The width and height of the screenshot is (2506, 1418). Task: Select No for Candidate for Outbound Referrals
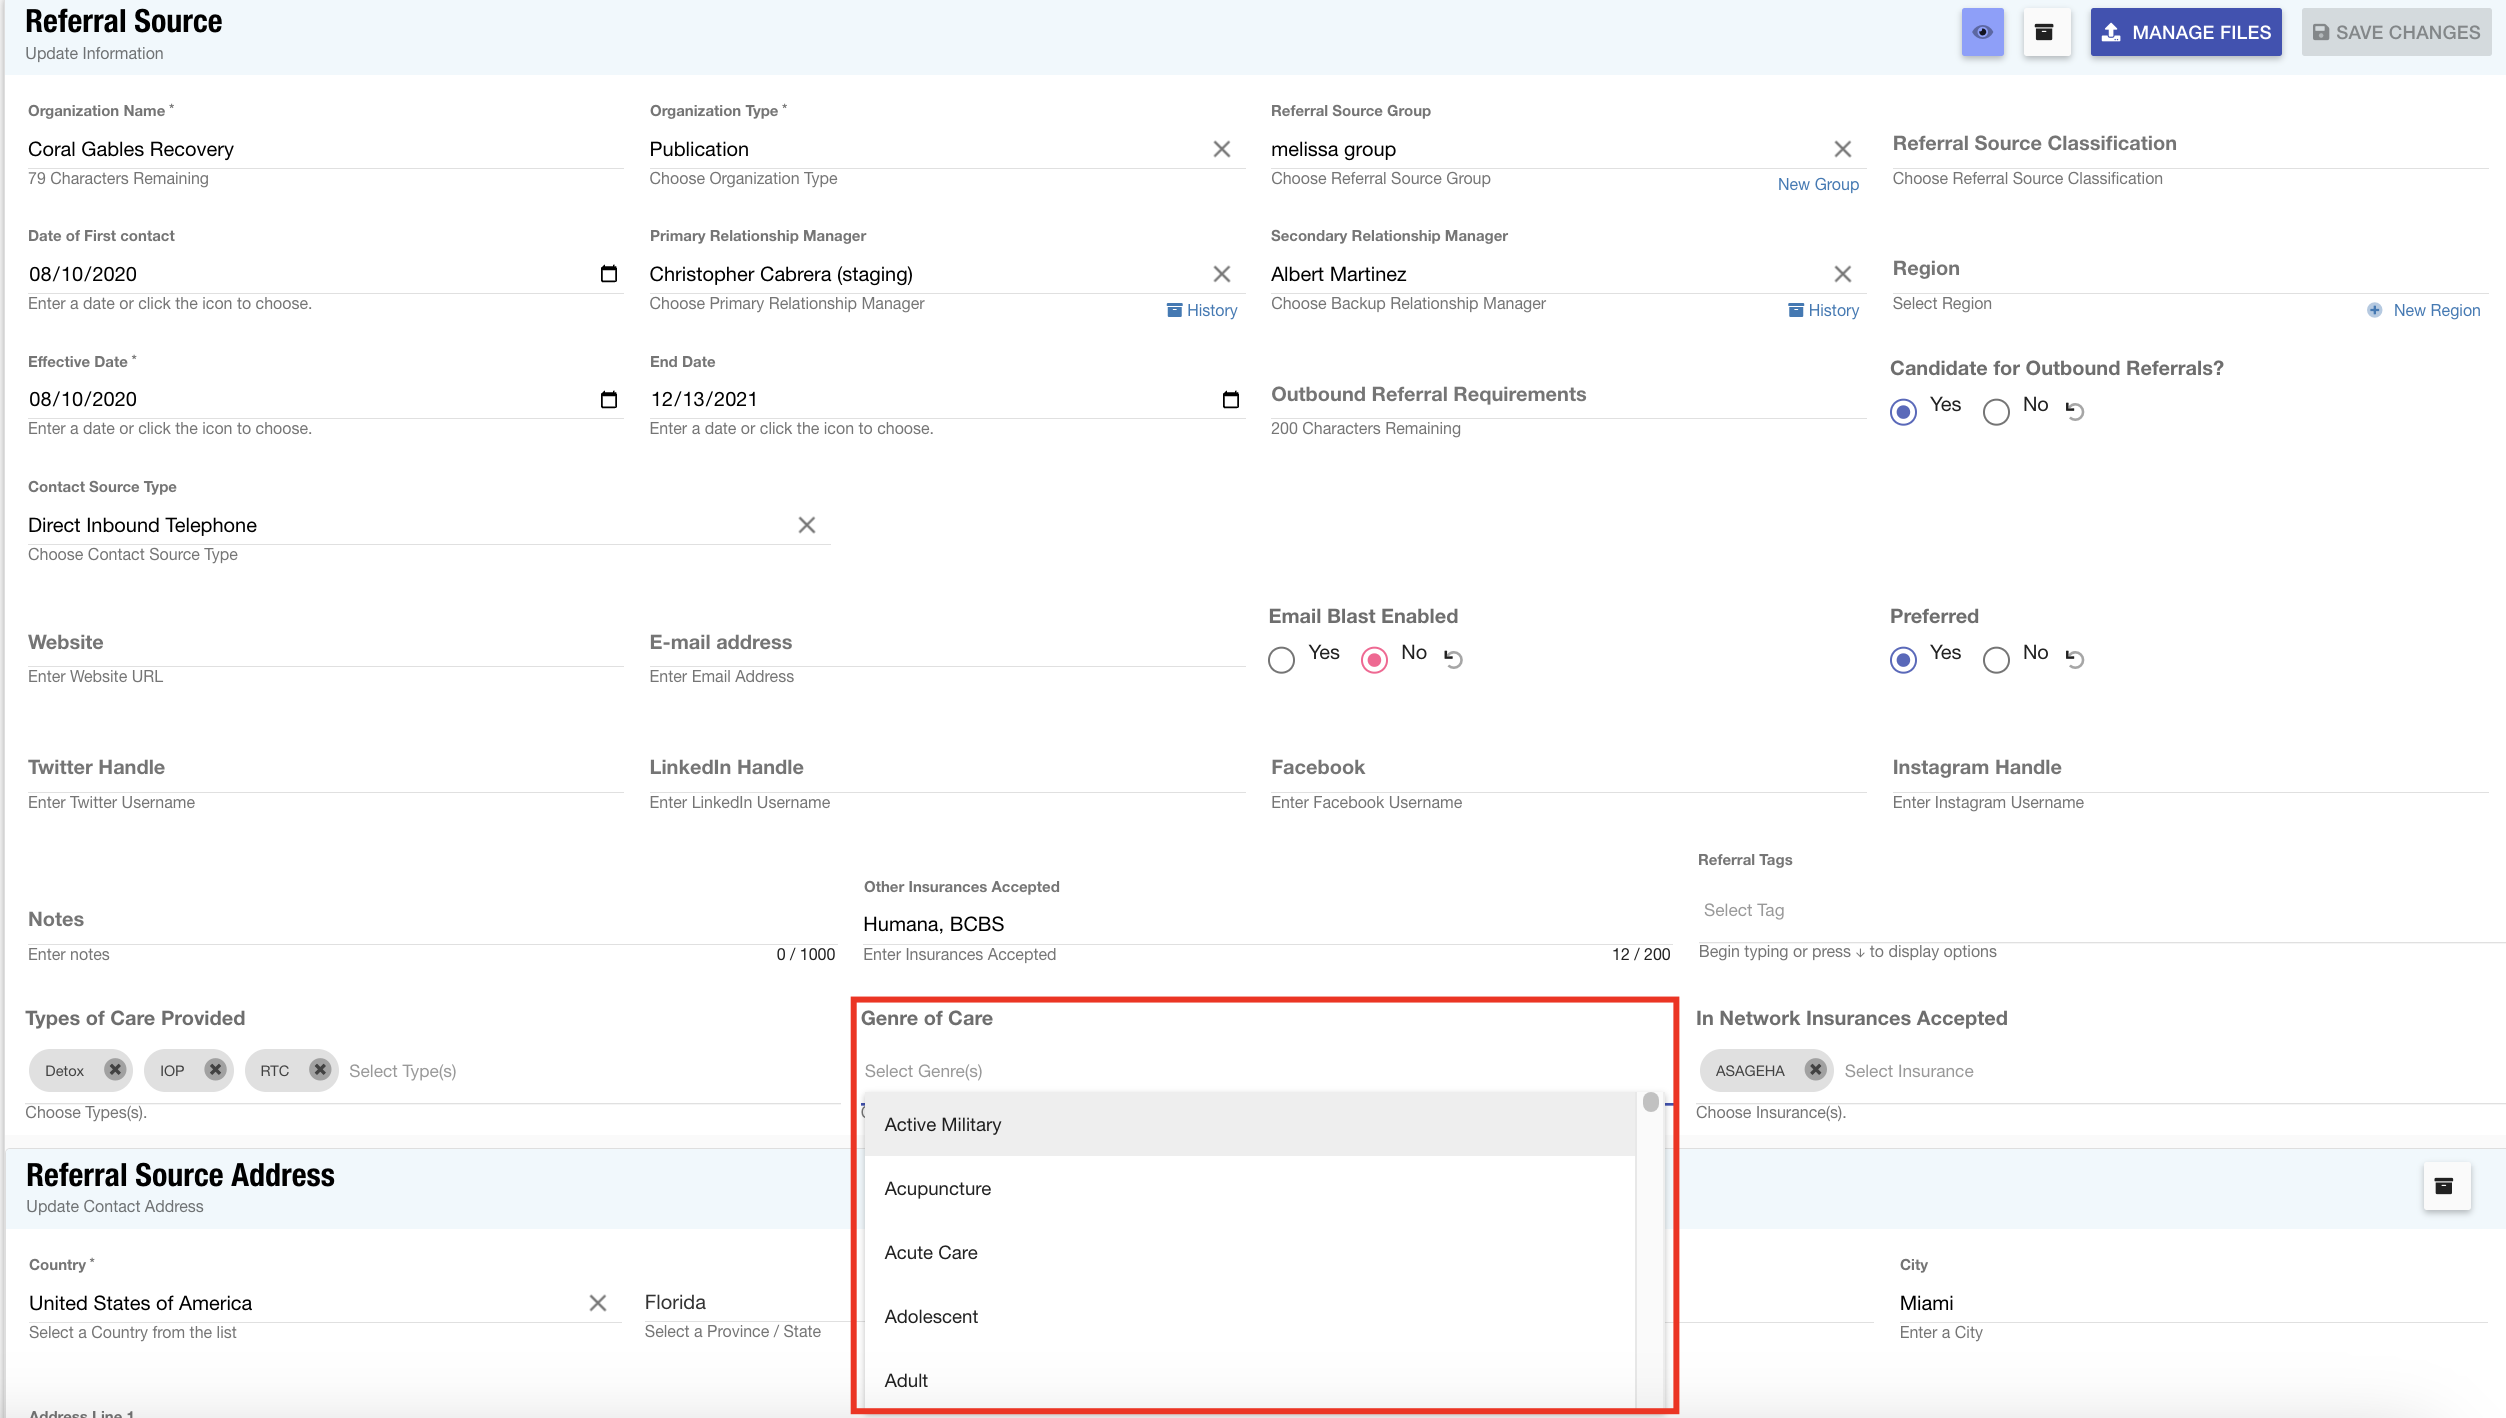click(x=1996, y=411)
